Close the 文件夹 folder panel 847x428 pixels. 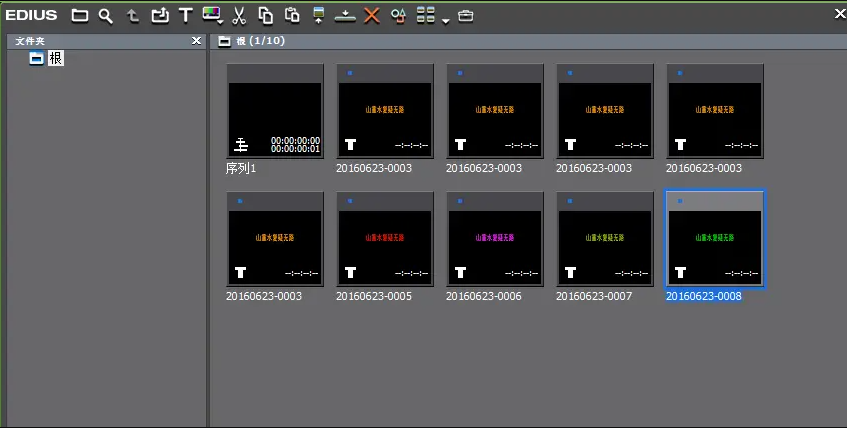pos(197,41)
